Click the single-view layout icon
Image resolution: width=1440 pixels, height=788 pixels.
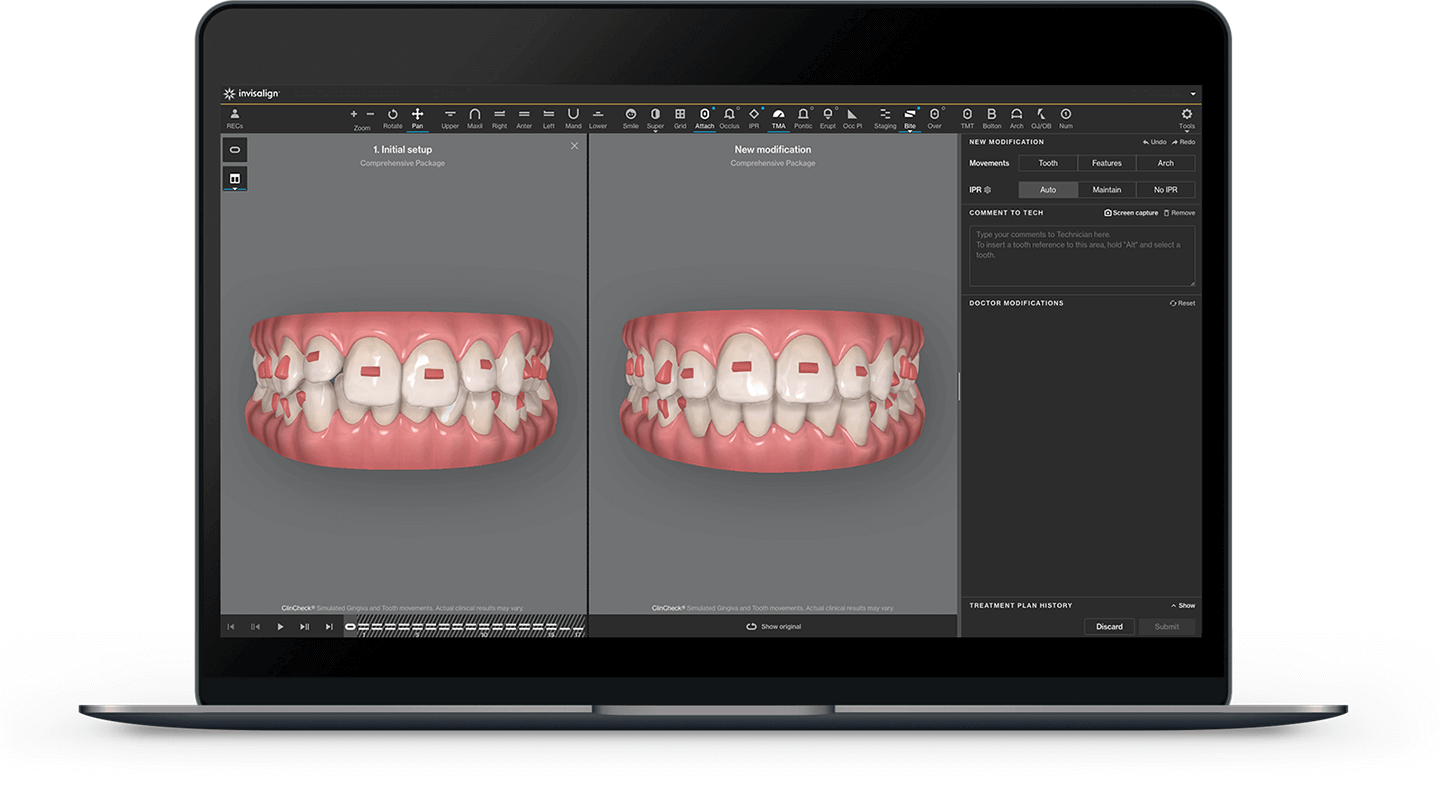[x=235, y=149]
